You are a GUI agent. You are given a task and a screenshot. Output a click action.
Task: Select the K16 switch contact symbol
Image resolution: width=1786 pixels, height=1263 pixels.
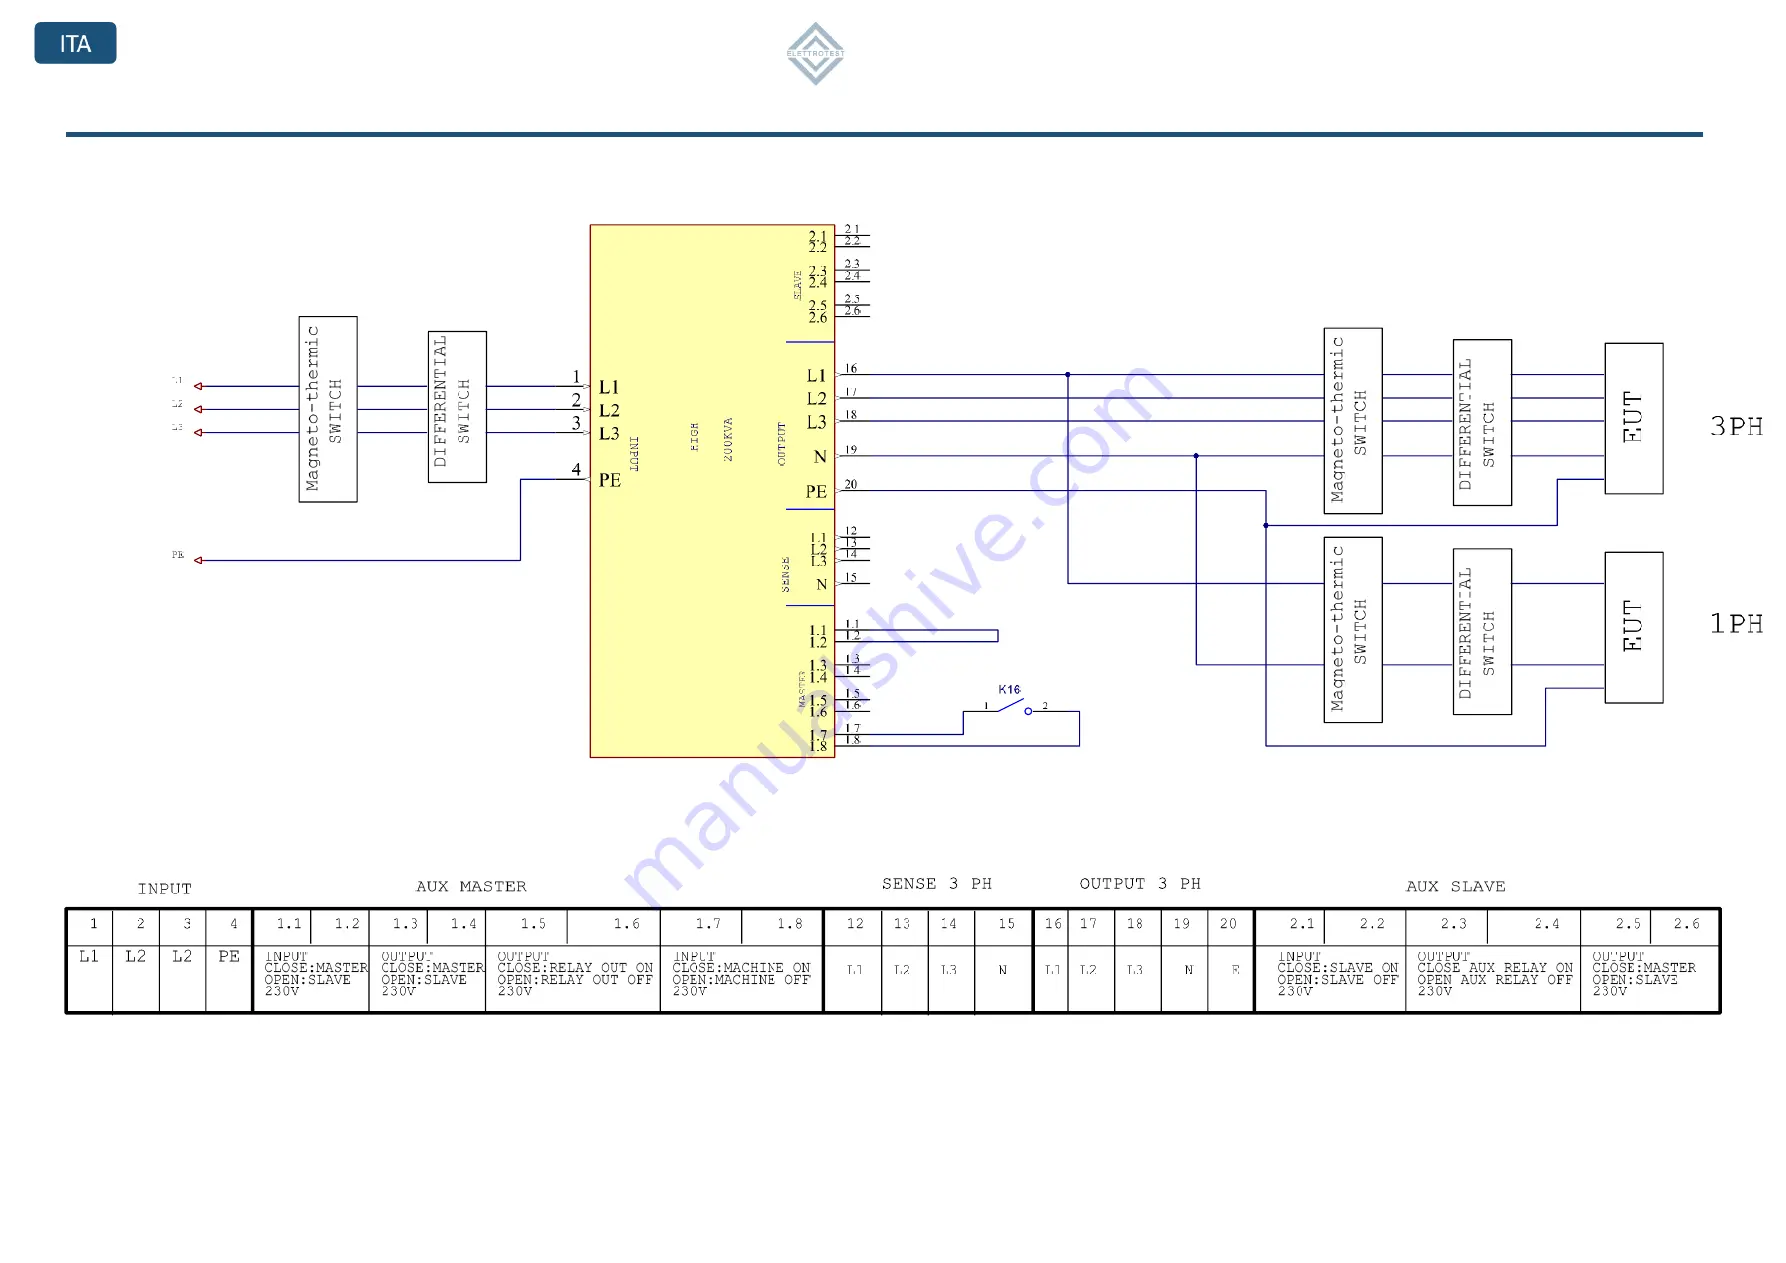point(1015,706)
